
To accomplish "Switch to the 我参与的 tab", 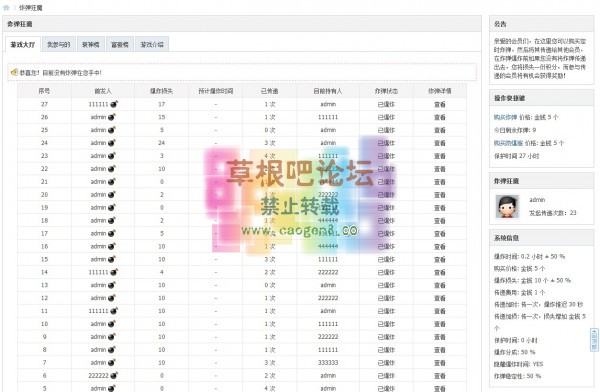I will coord(59,44).
